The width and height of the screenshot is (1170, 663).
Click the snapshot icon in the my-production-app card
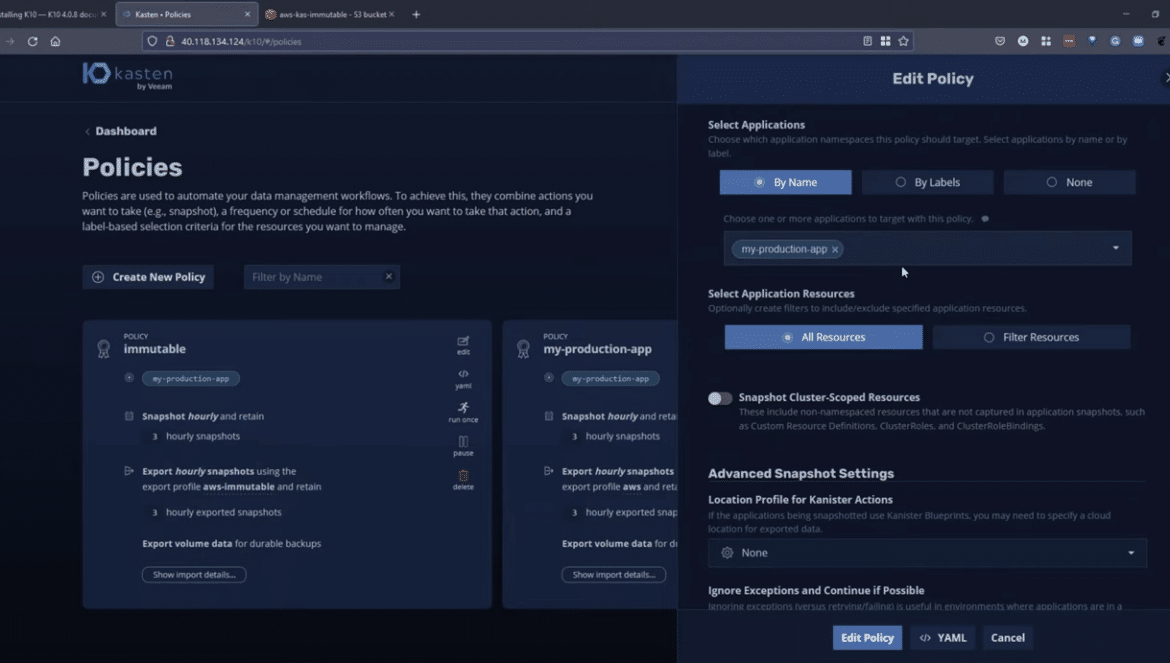(548, 416)
